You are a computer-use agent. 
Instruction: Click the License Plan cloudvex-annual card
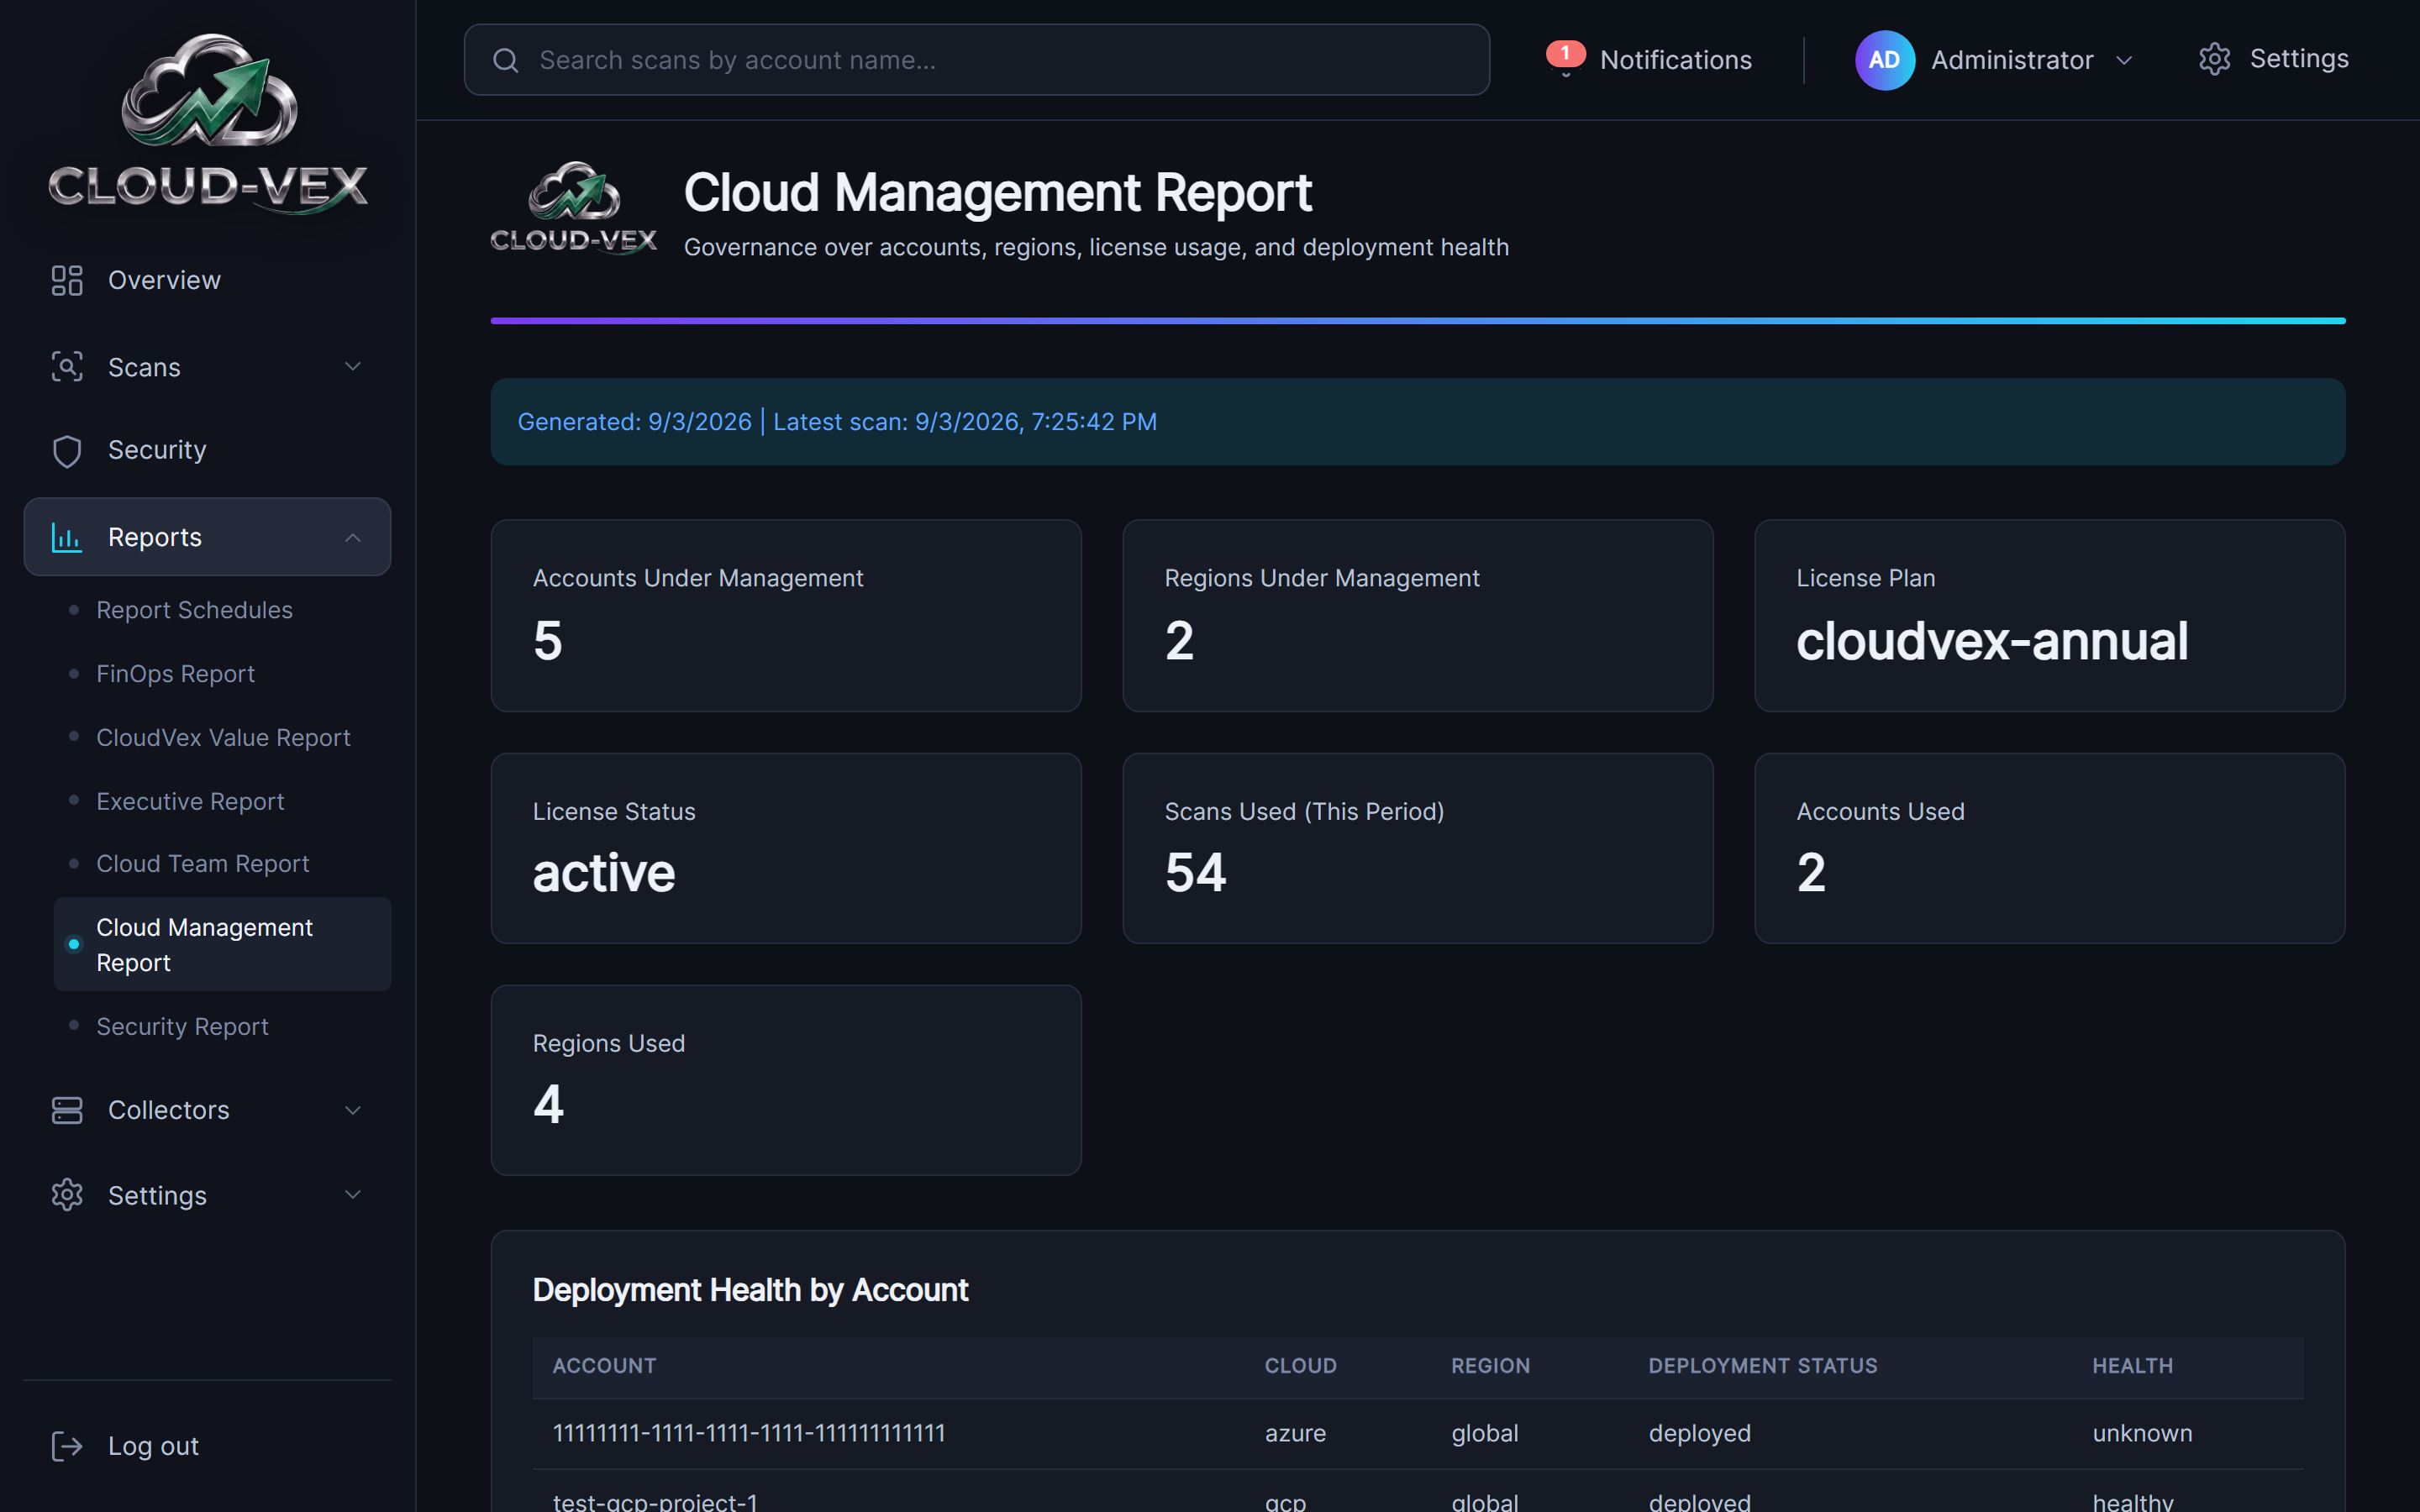point(2049,615)
